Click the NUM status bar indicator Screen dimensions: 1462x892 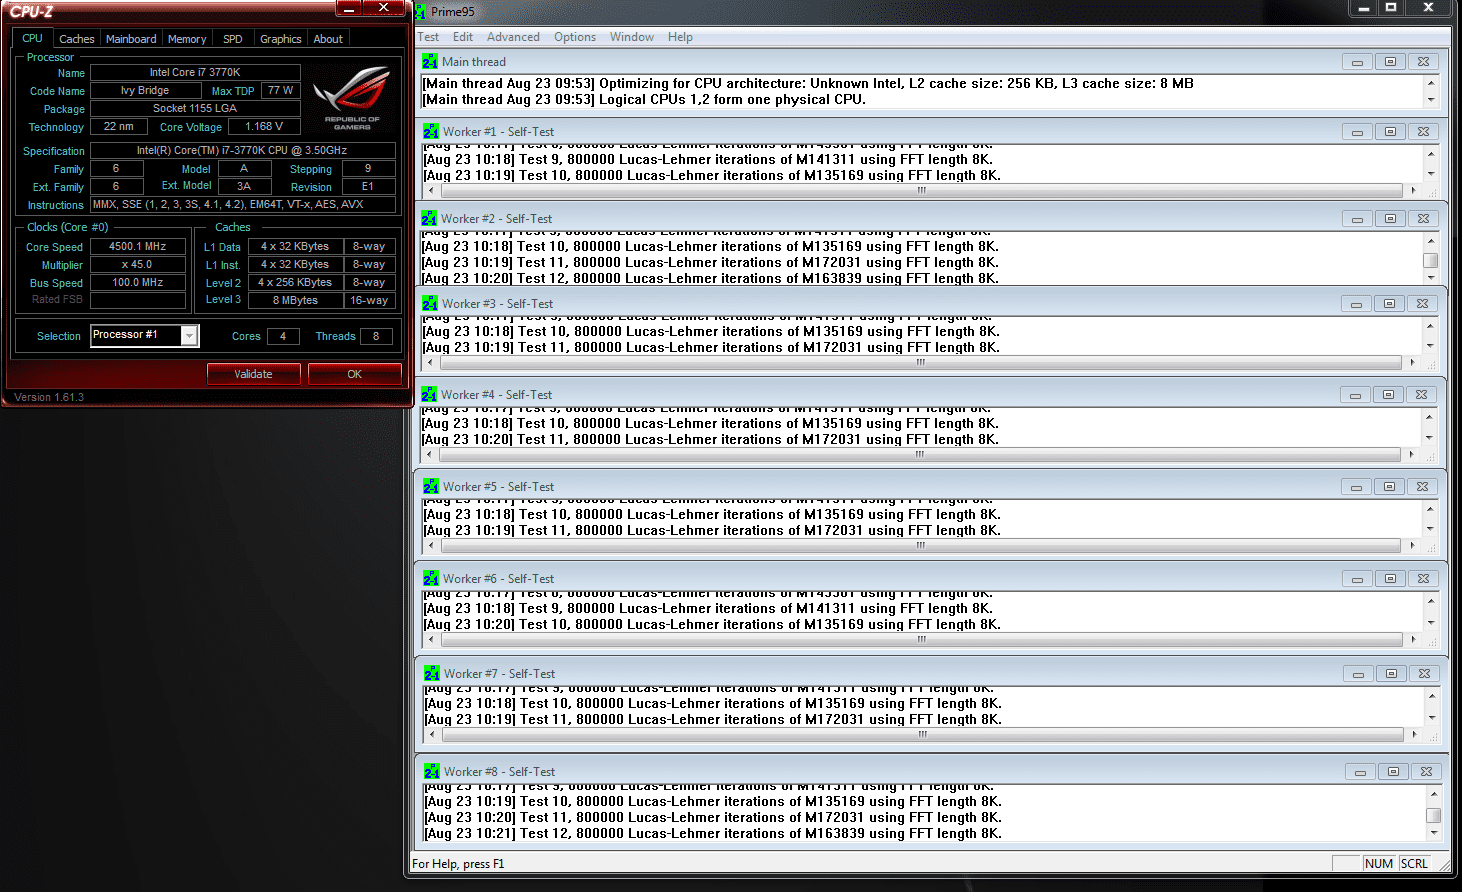coord(1379,864)
